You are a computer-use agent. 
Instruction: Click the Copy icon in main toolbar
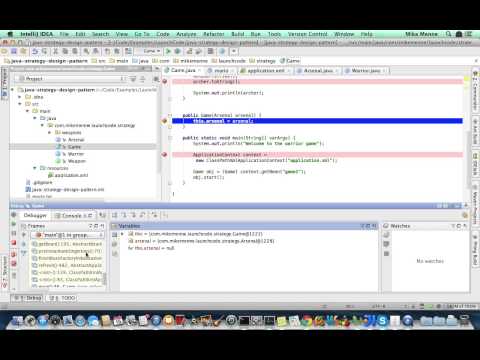[65, 51]
